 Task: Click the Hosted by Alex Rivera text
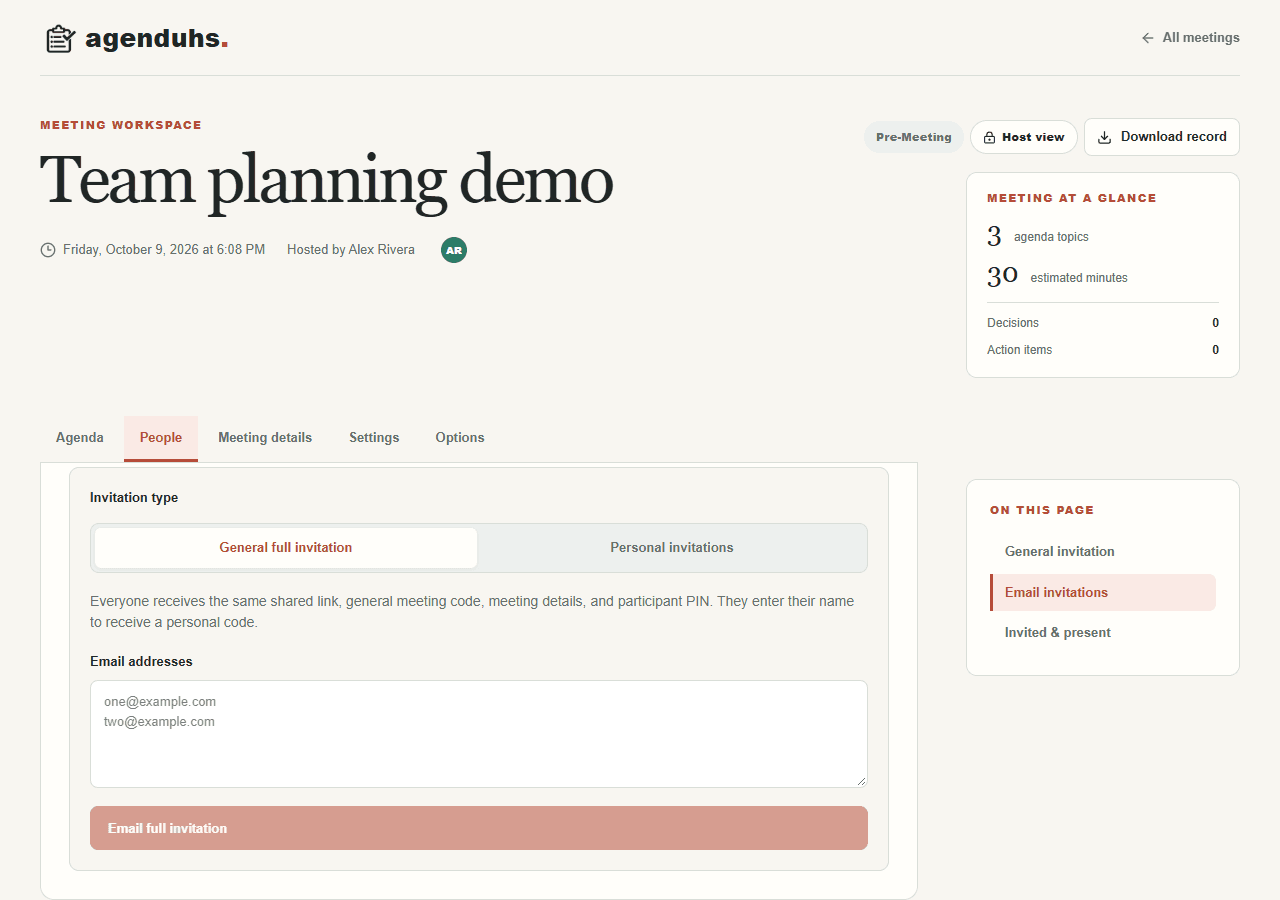351,250
